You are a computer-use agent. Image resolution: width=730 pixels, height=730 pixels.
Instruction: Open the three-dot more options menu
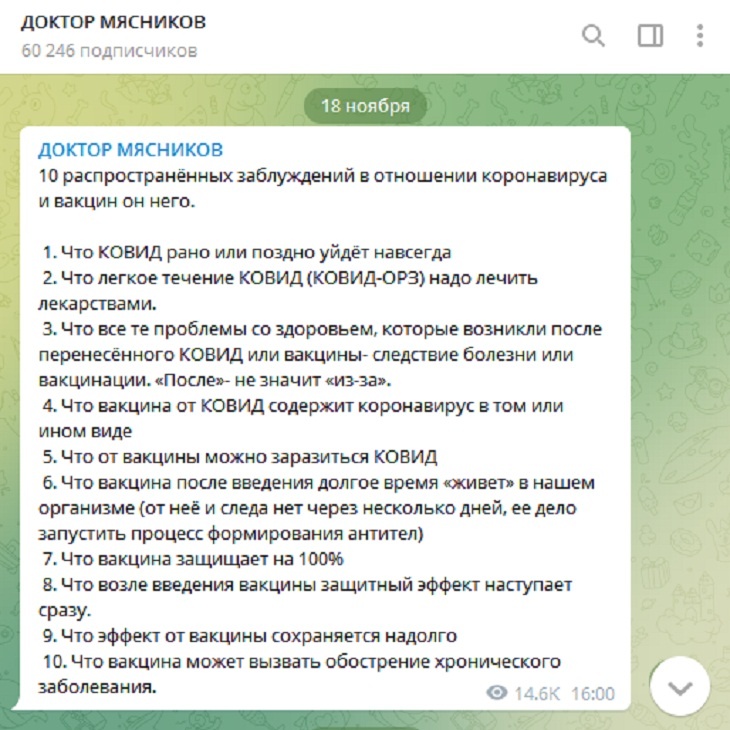[x=700, y=36]
